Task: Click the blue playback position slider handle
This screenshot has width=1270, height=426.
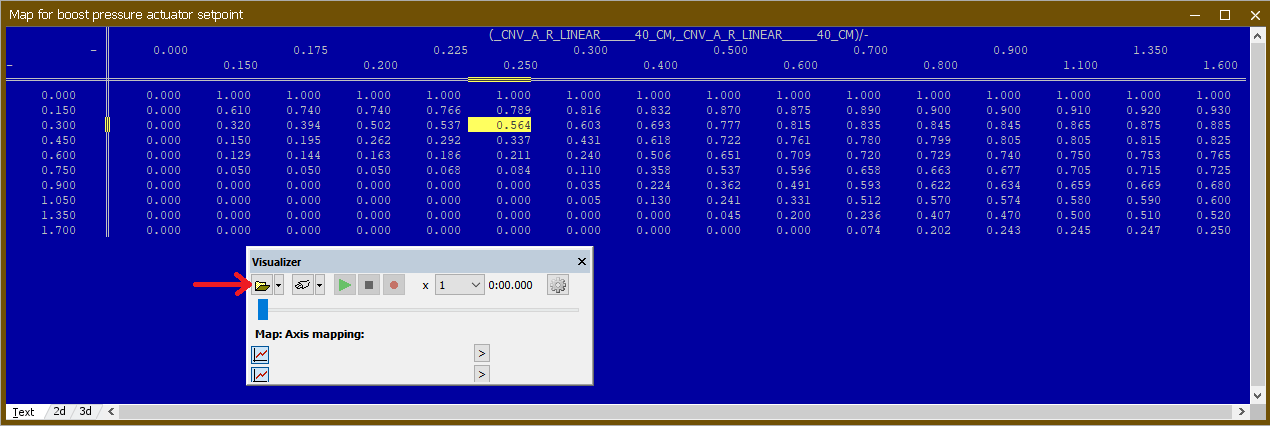Action: [263, 310]
